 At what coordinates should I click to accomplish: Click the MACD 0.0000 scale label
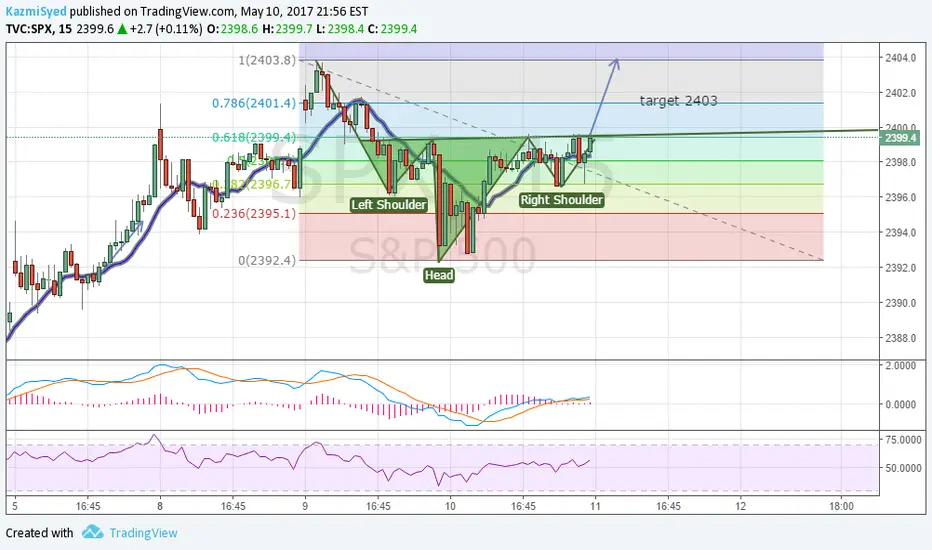point(900,404)
